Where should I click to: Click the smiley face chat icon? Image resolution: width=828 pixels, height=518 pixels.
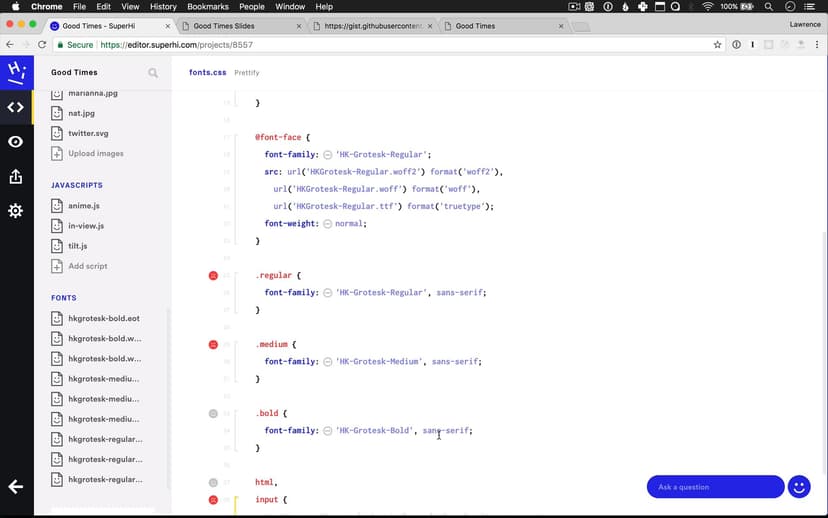(799, 487)
